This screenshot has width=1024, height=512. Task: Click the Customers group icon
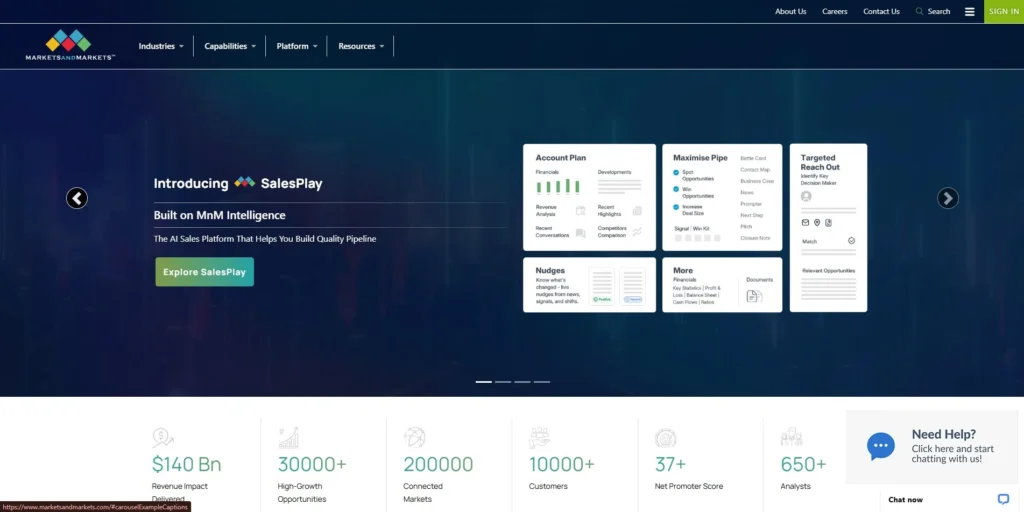pos(539,438)
